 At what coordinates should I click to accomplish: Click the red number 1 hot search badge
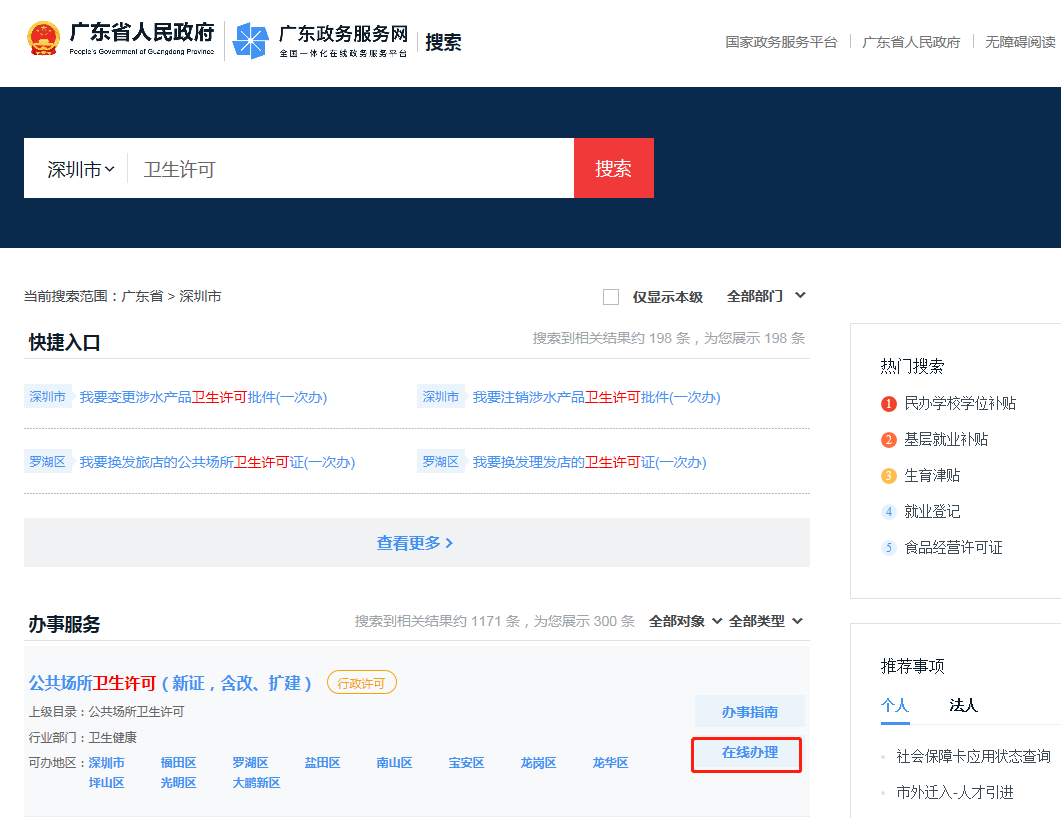point(889,402)
